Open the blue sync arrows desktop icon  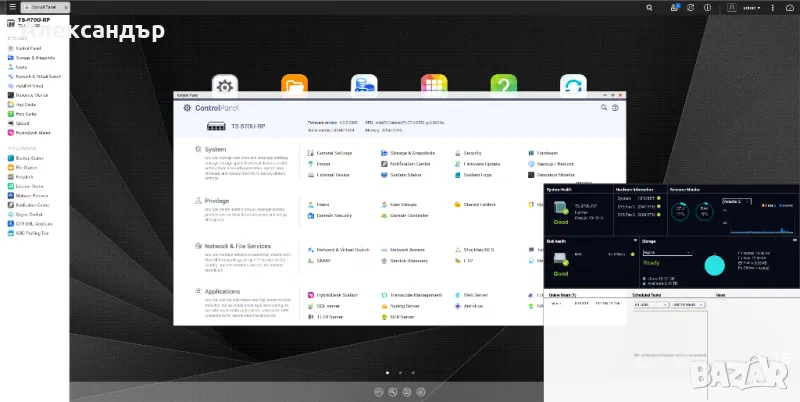point(573,86)
